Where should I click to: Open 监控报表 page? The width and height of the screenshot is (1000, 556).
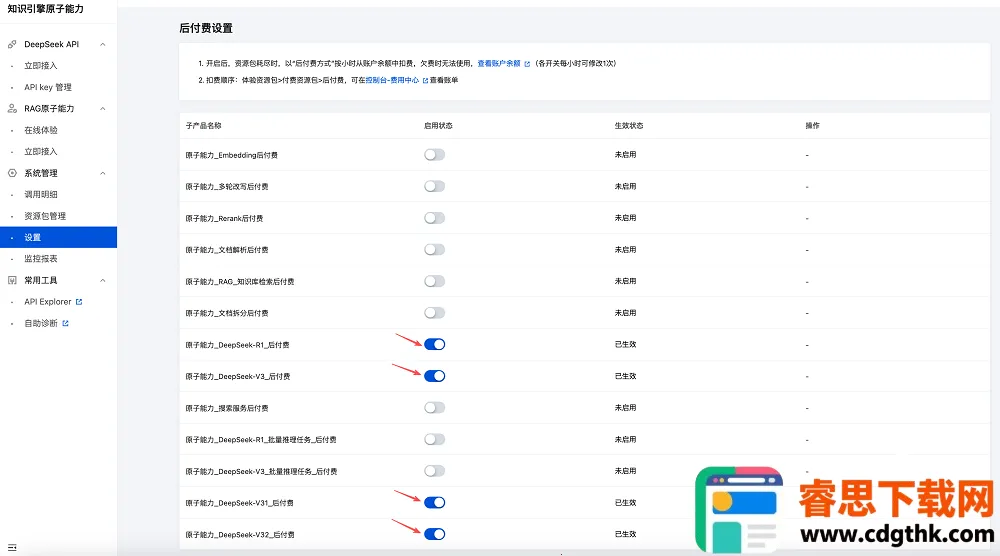41,259
